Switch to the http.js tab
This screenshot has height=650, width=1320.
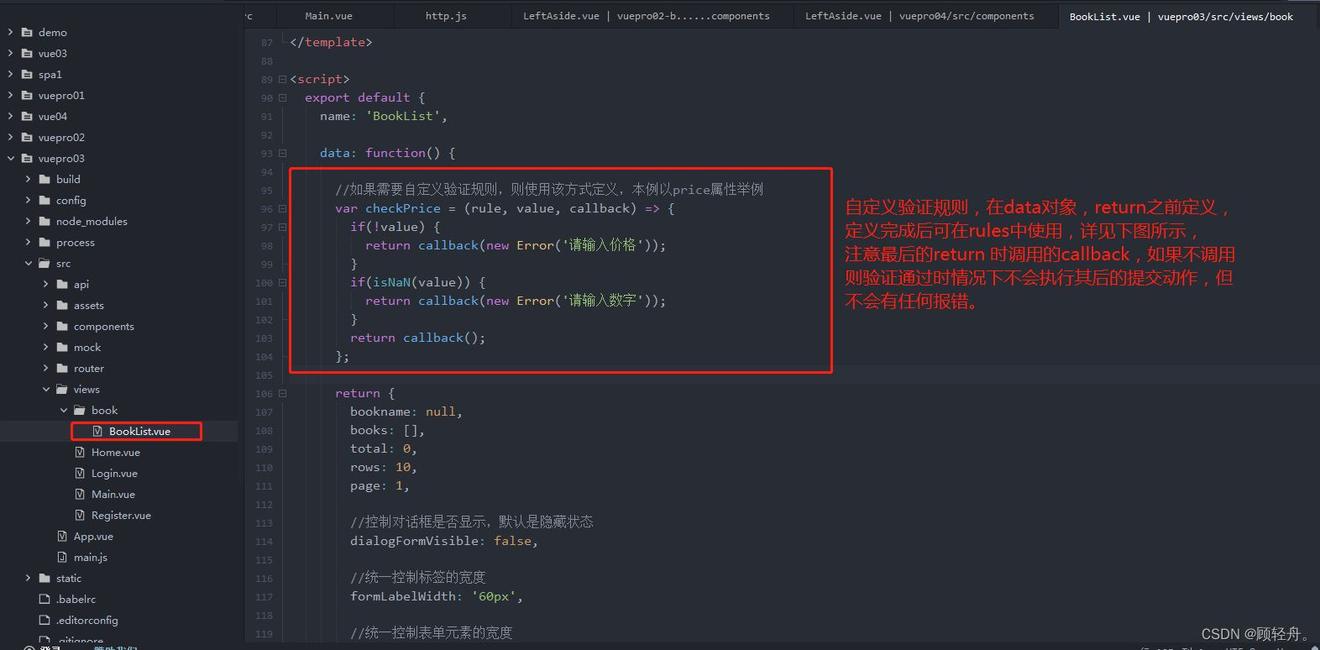tap(445, 16)
